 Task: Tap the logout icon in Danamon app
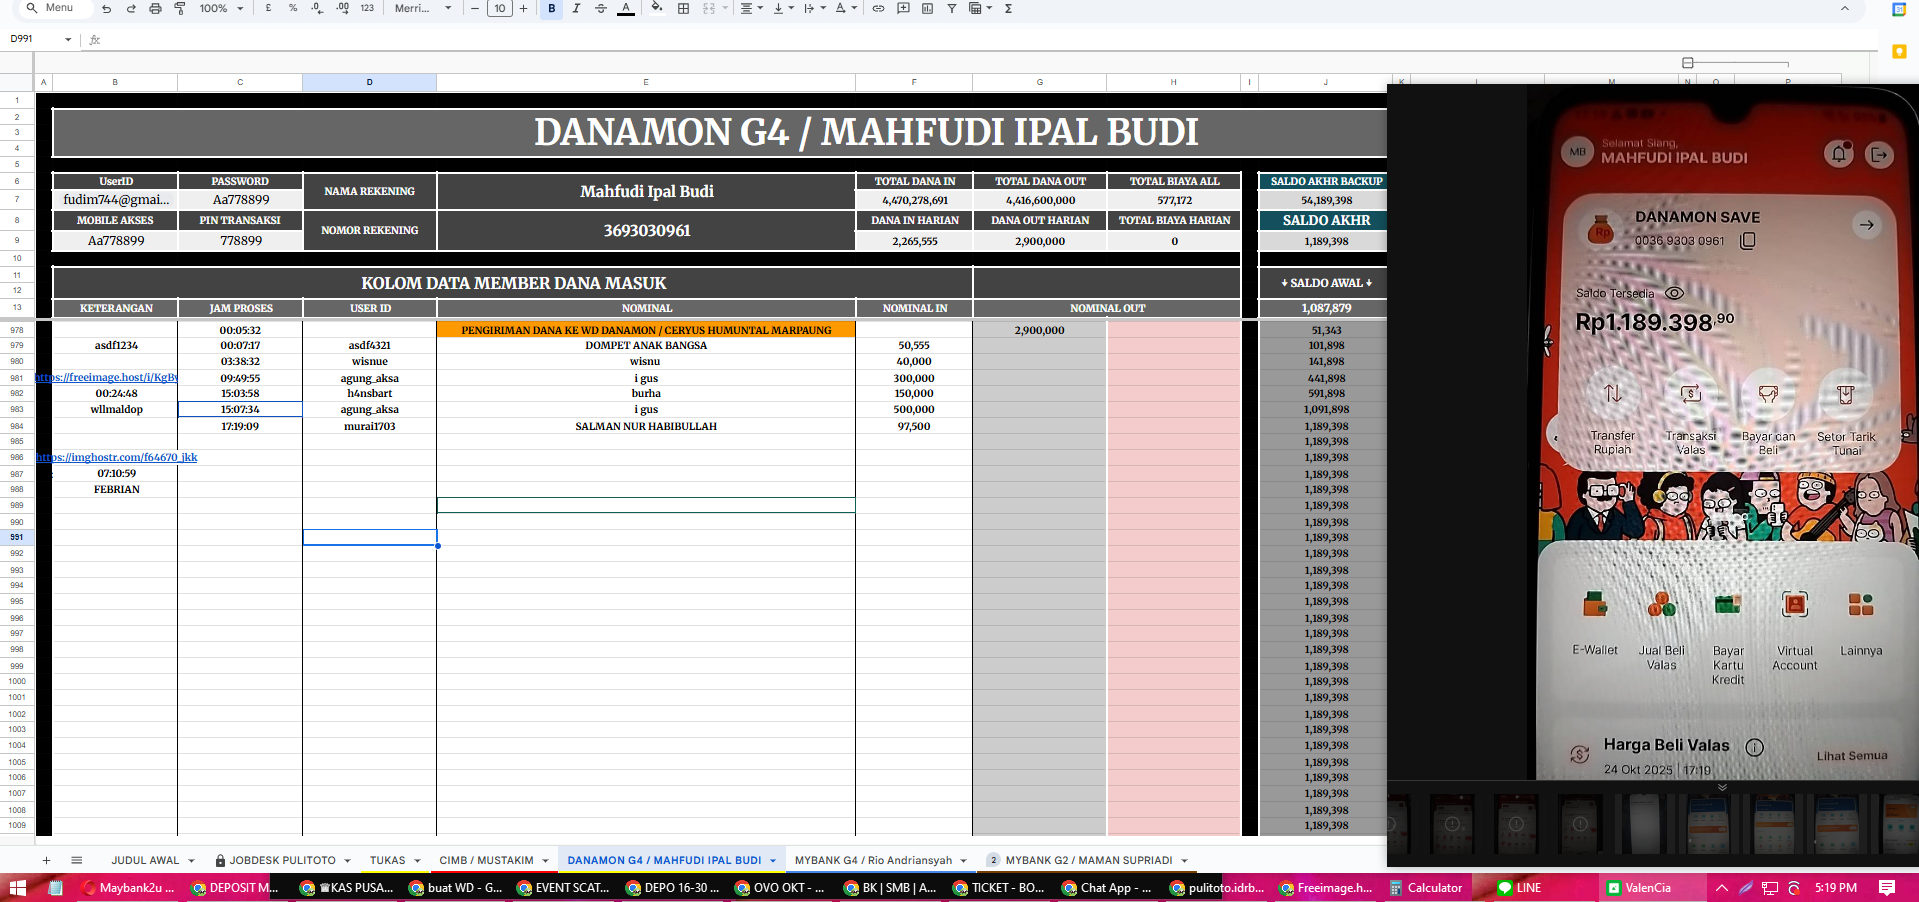tap(1879, 154)
